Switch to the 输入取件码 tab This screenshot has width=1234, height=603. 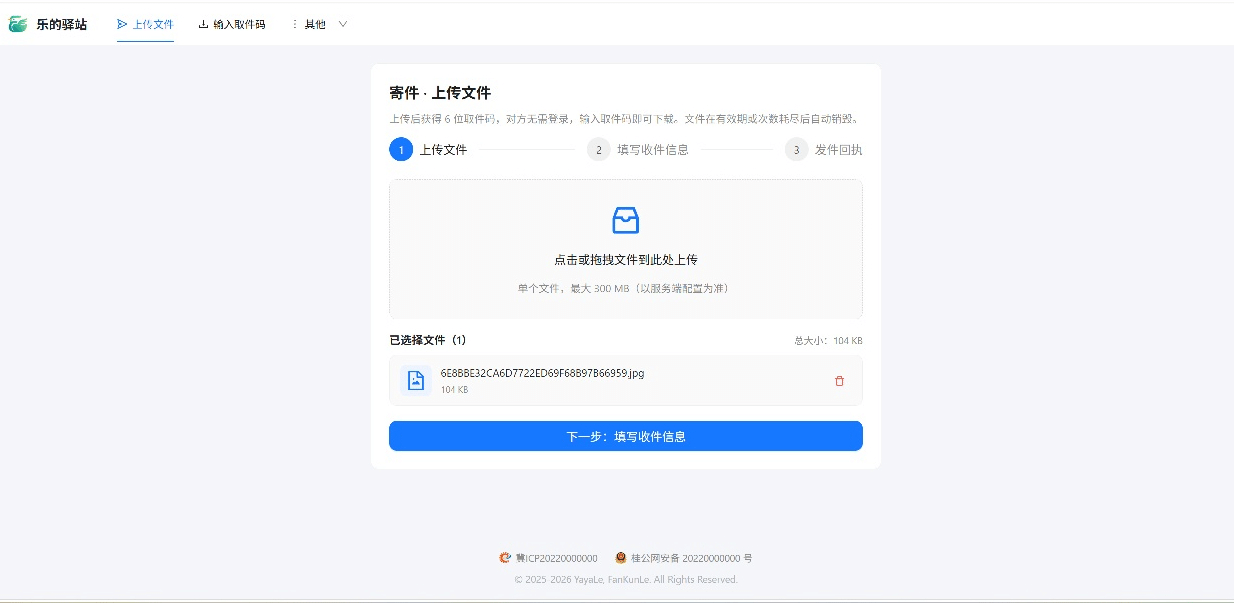click(232, 24)
